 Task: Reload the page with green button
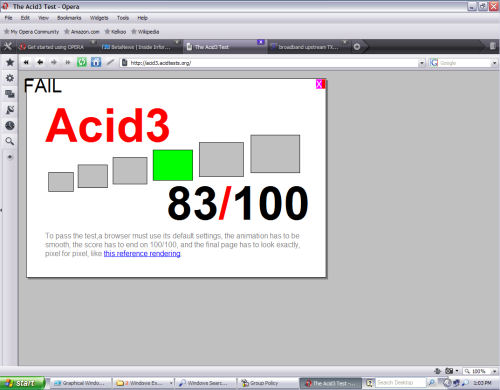point(82,62)
